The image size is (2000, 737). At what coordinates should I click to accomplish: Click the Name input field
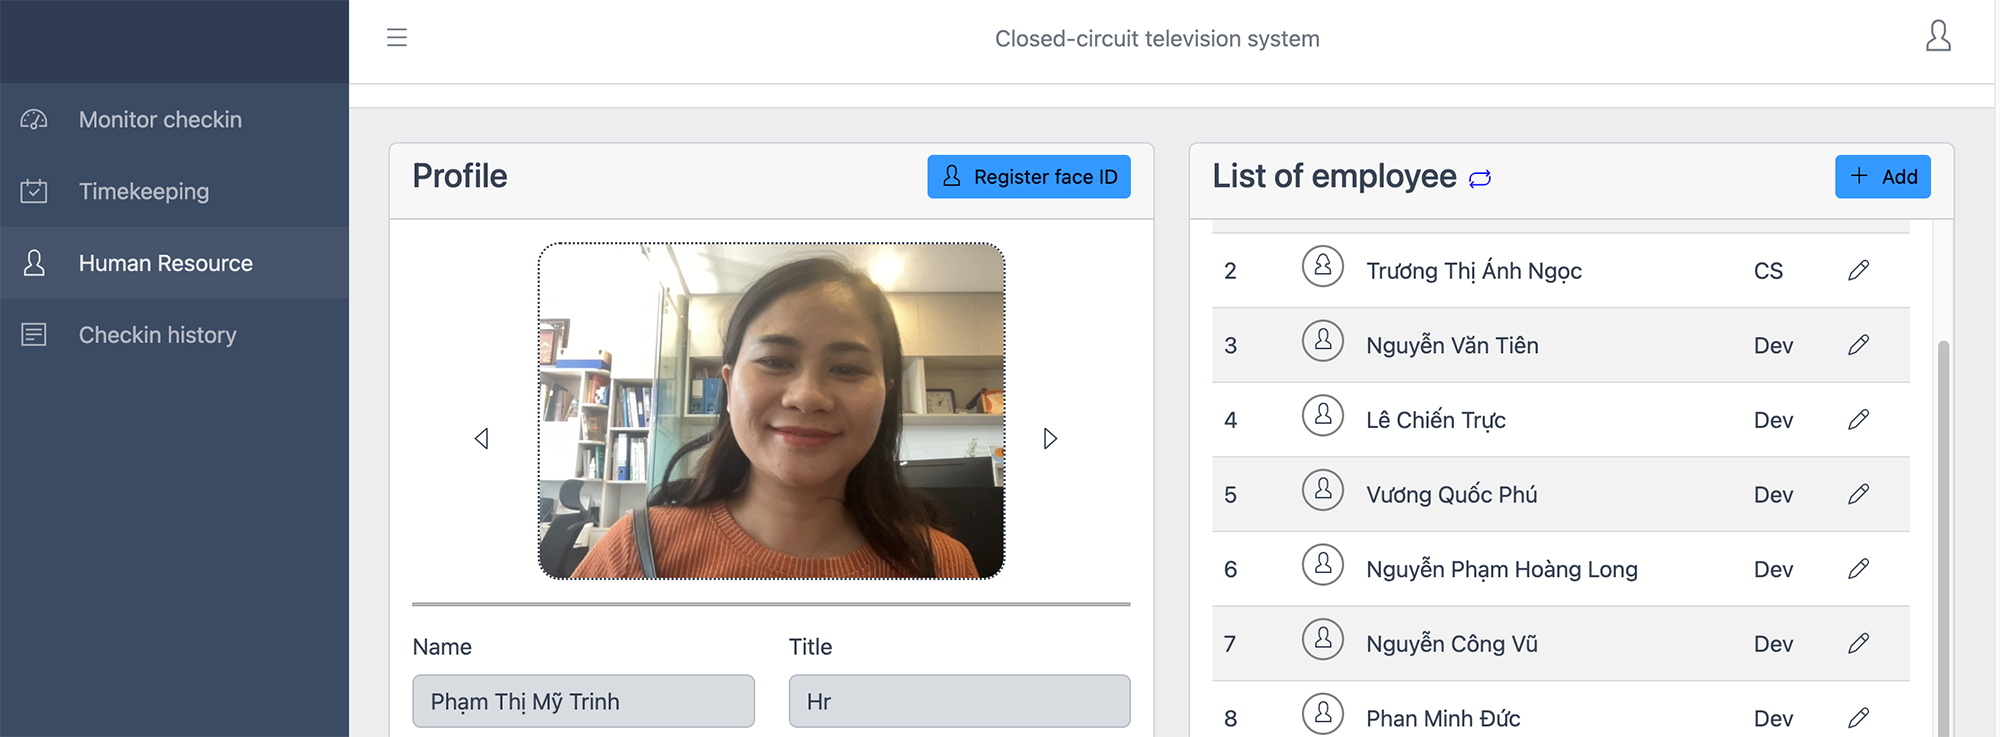(x=583, y=701)
